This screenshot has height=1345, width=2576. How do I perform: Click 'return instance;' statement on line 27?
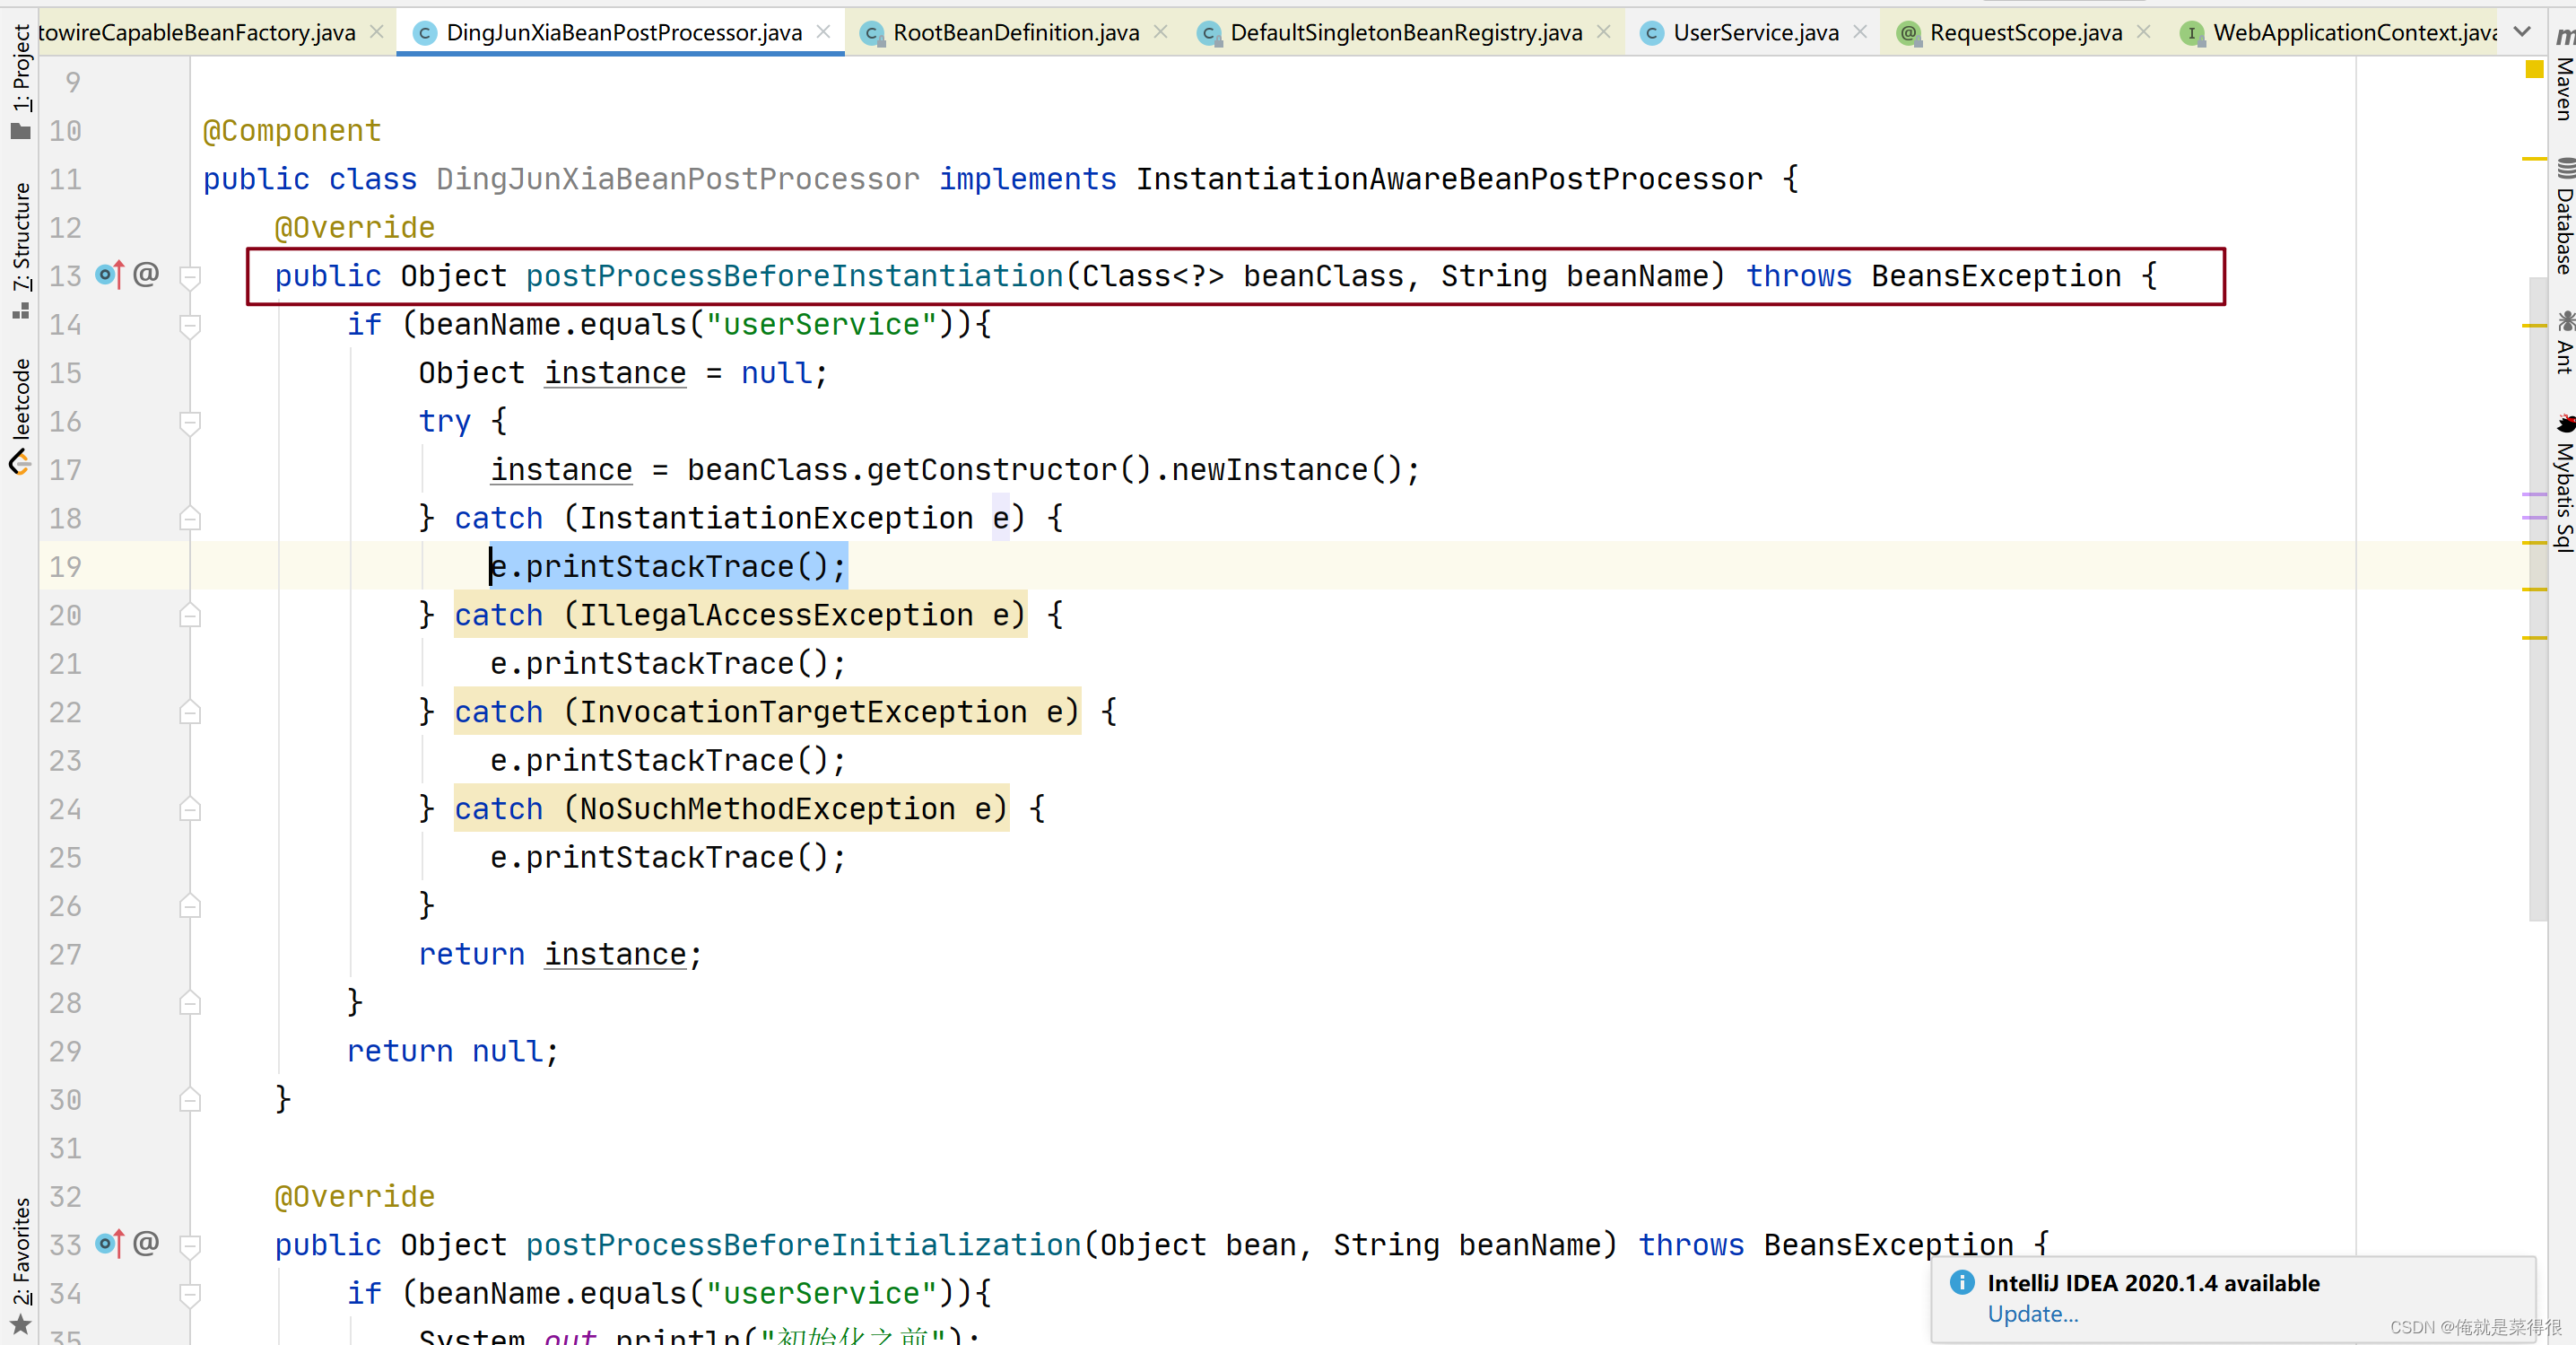[560, 954]
